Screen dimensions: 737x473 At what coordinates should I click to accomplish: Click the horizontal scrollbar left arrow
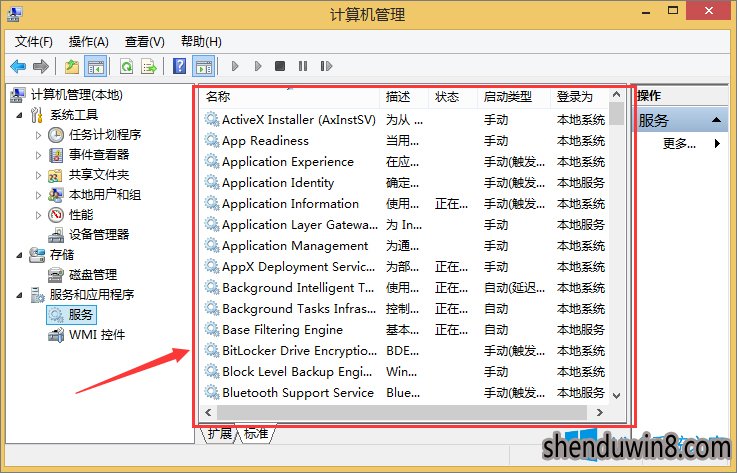pos(208,412)
